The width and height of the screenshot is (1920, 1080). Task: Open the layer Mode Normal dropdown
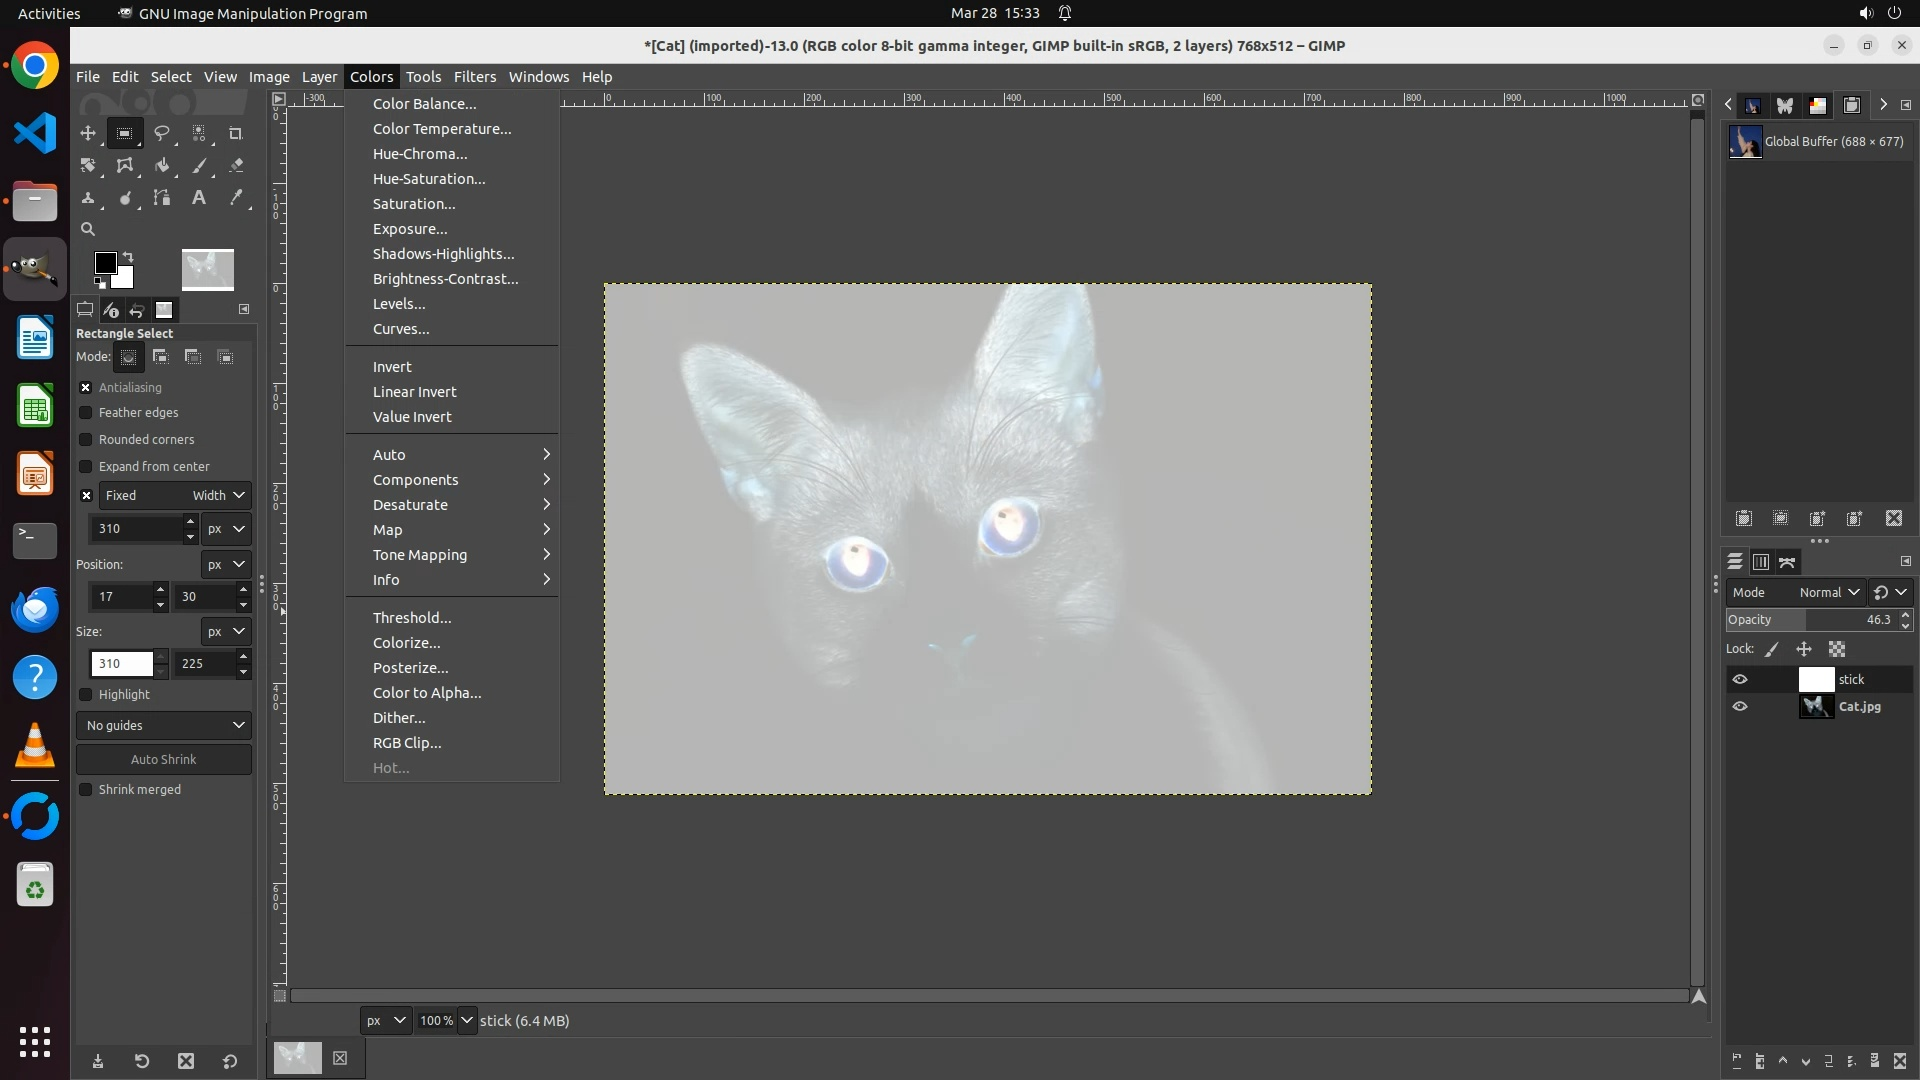click(x=1828, y=593)
